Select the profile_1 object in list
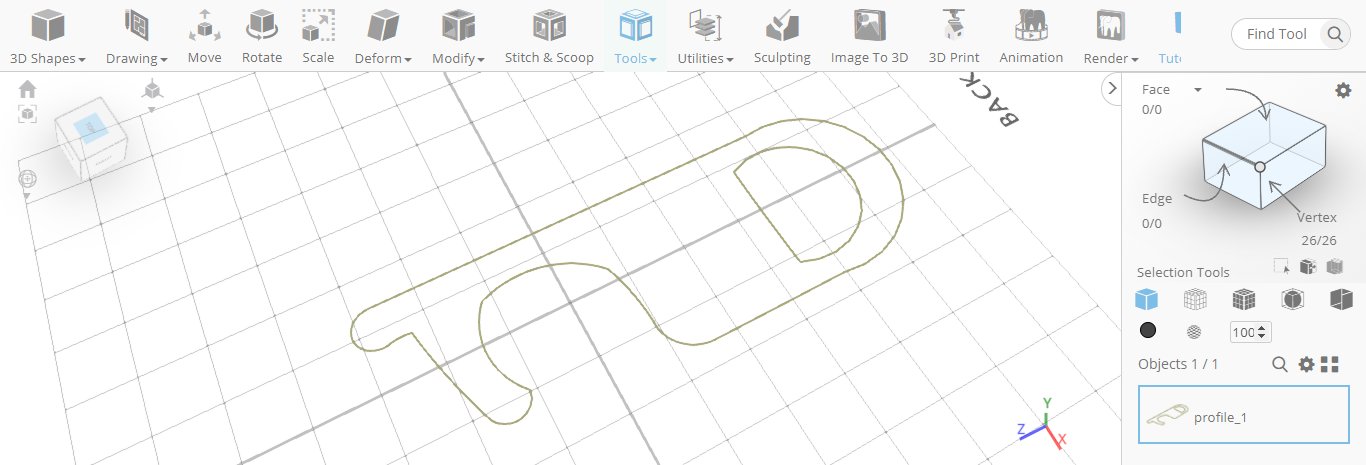The height and width of the screenshot is (465, 1366). 1244,415
